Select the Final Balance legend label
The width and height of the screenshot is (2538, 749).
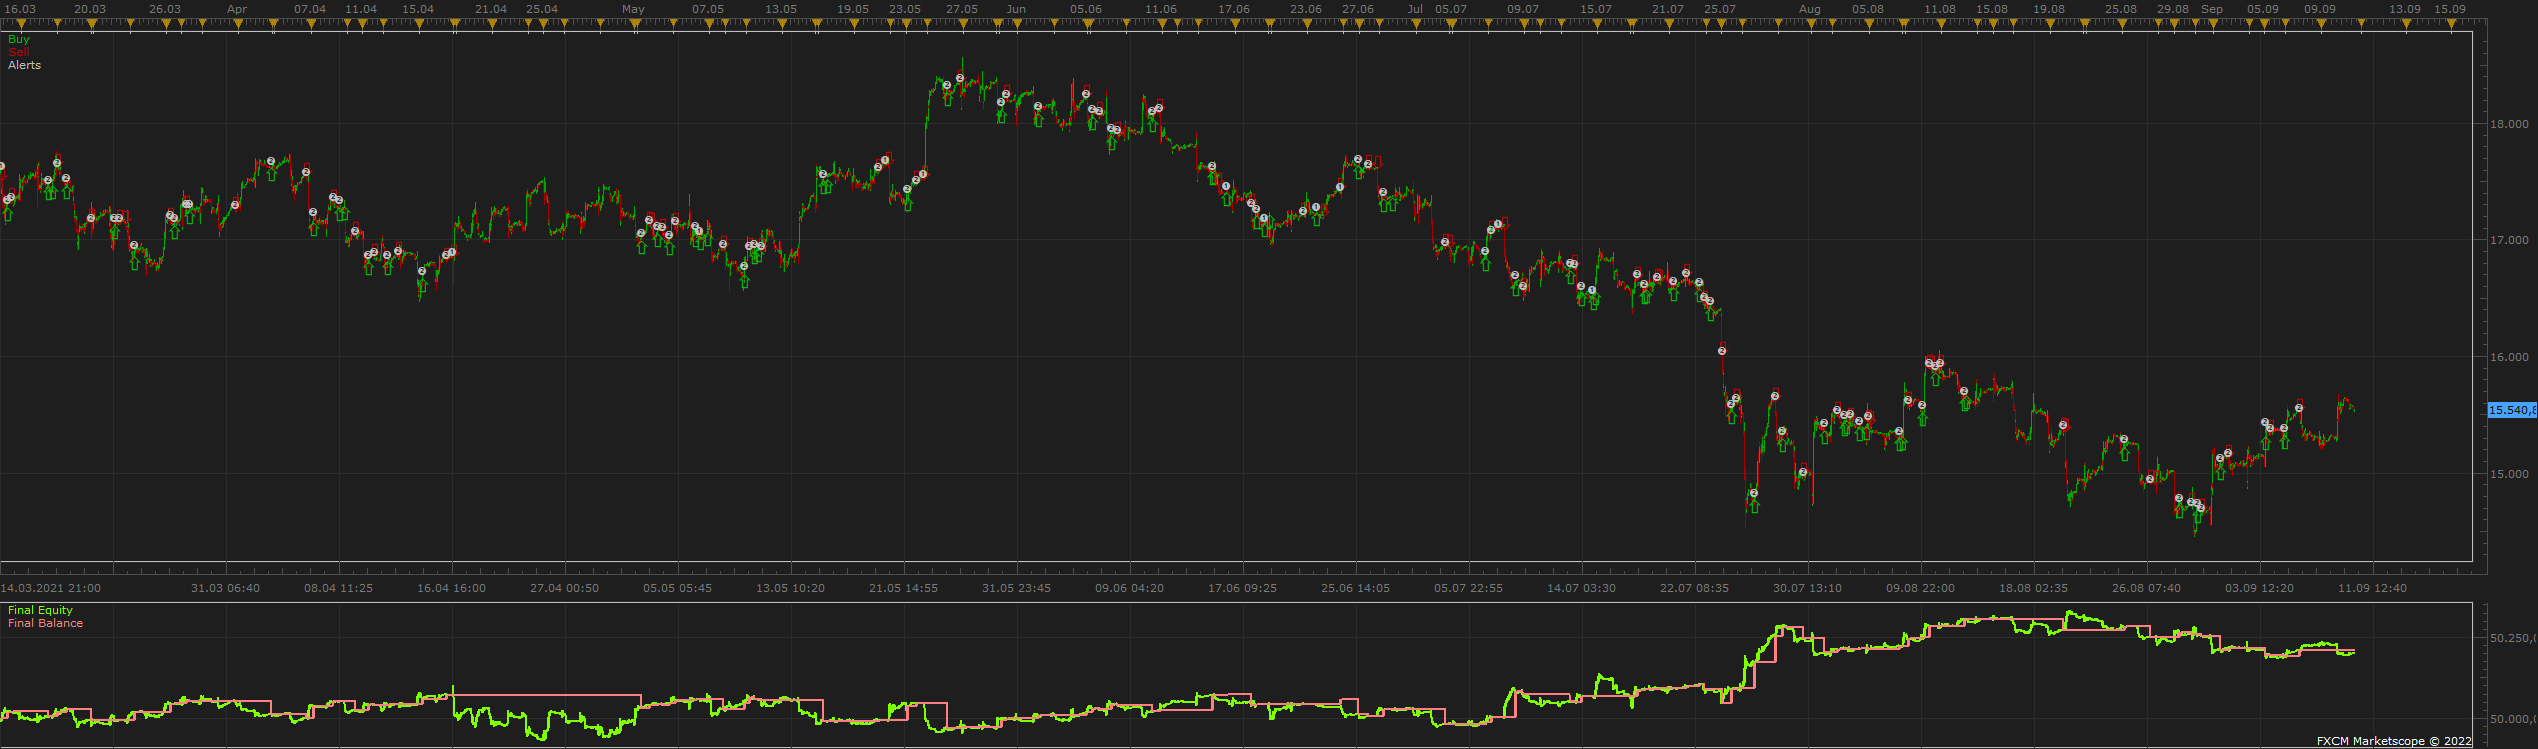[x=46, y=623]
